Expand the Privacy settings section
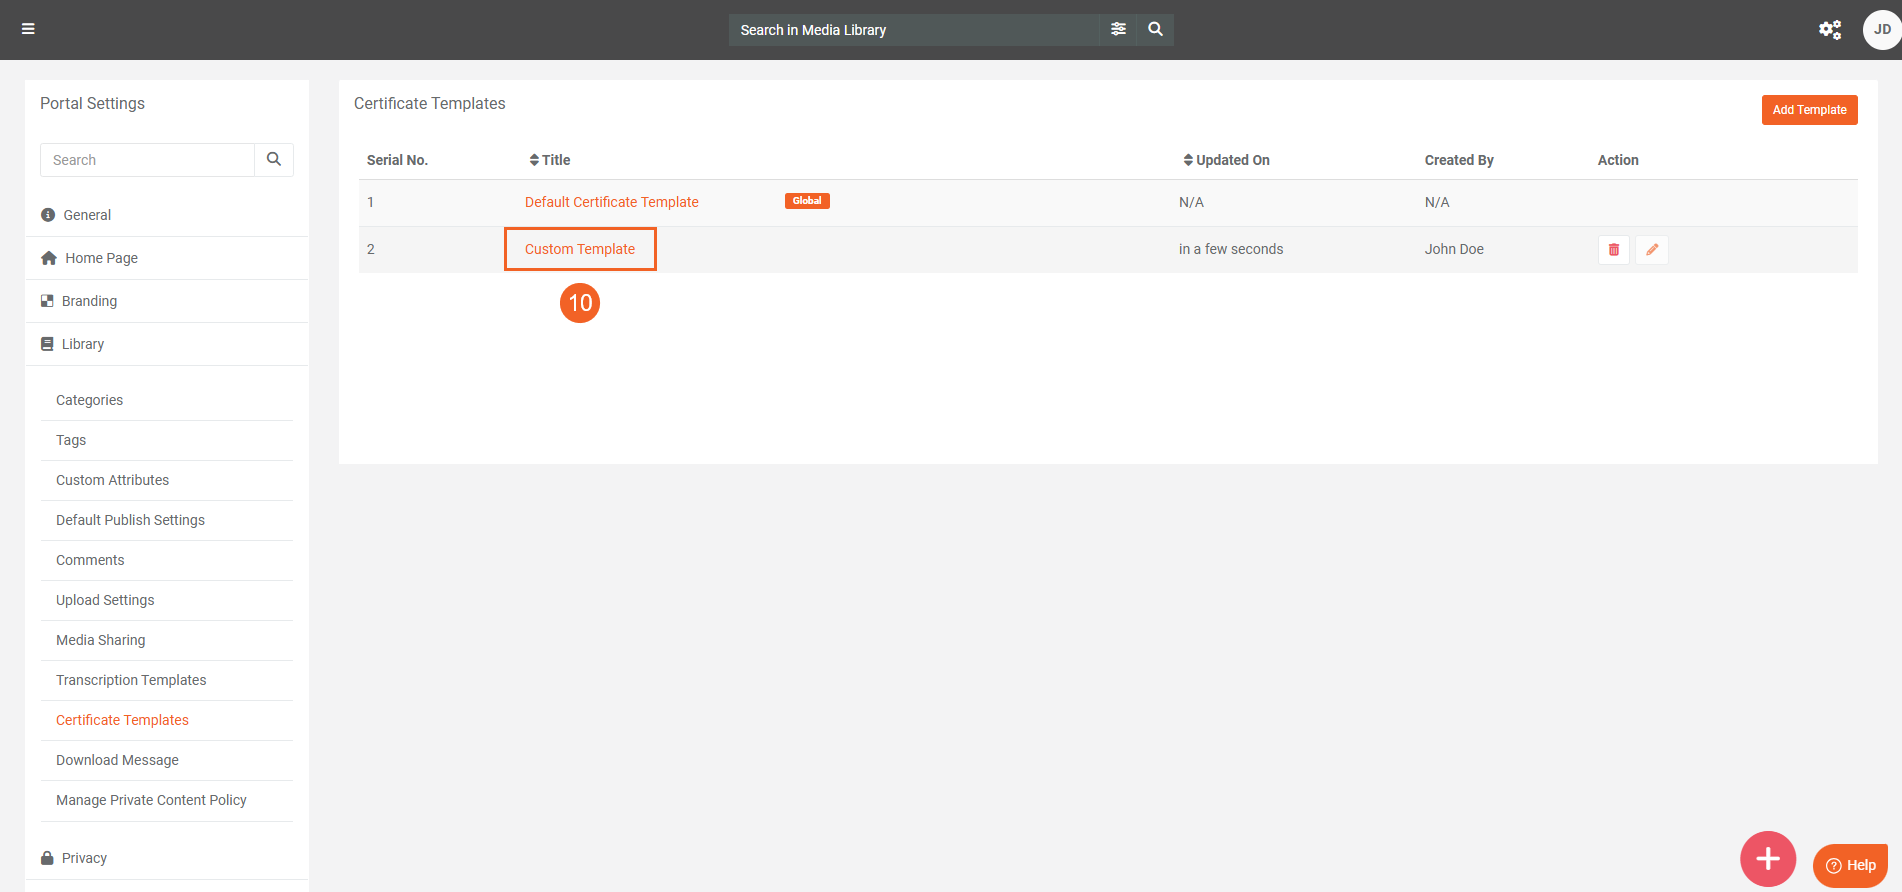Viewport: 1902px width, 892px height. (x=84, y=858)
